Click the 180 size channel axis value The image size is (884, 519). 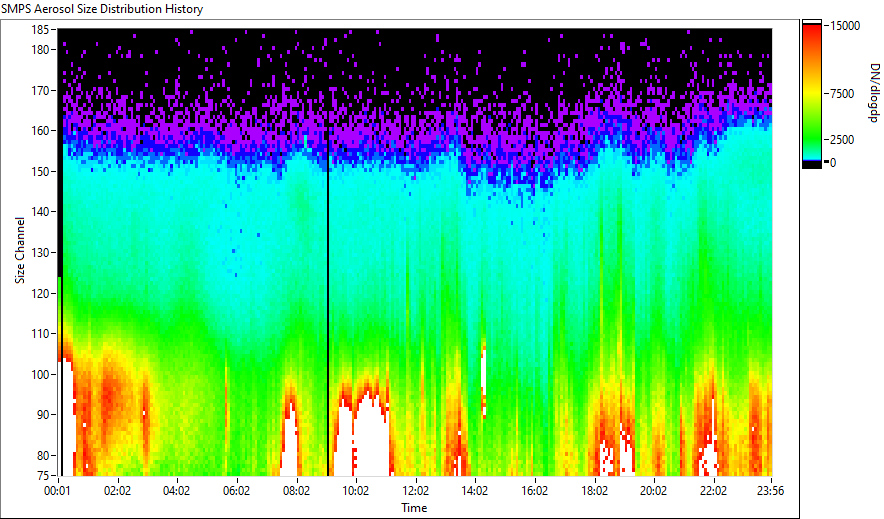[x=41, y=50]
